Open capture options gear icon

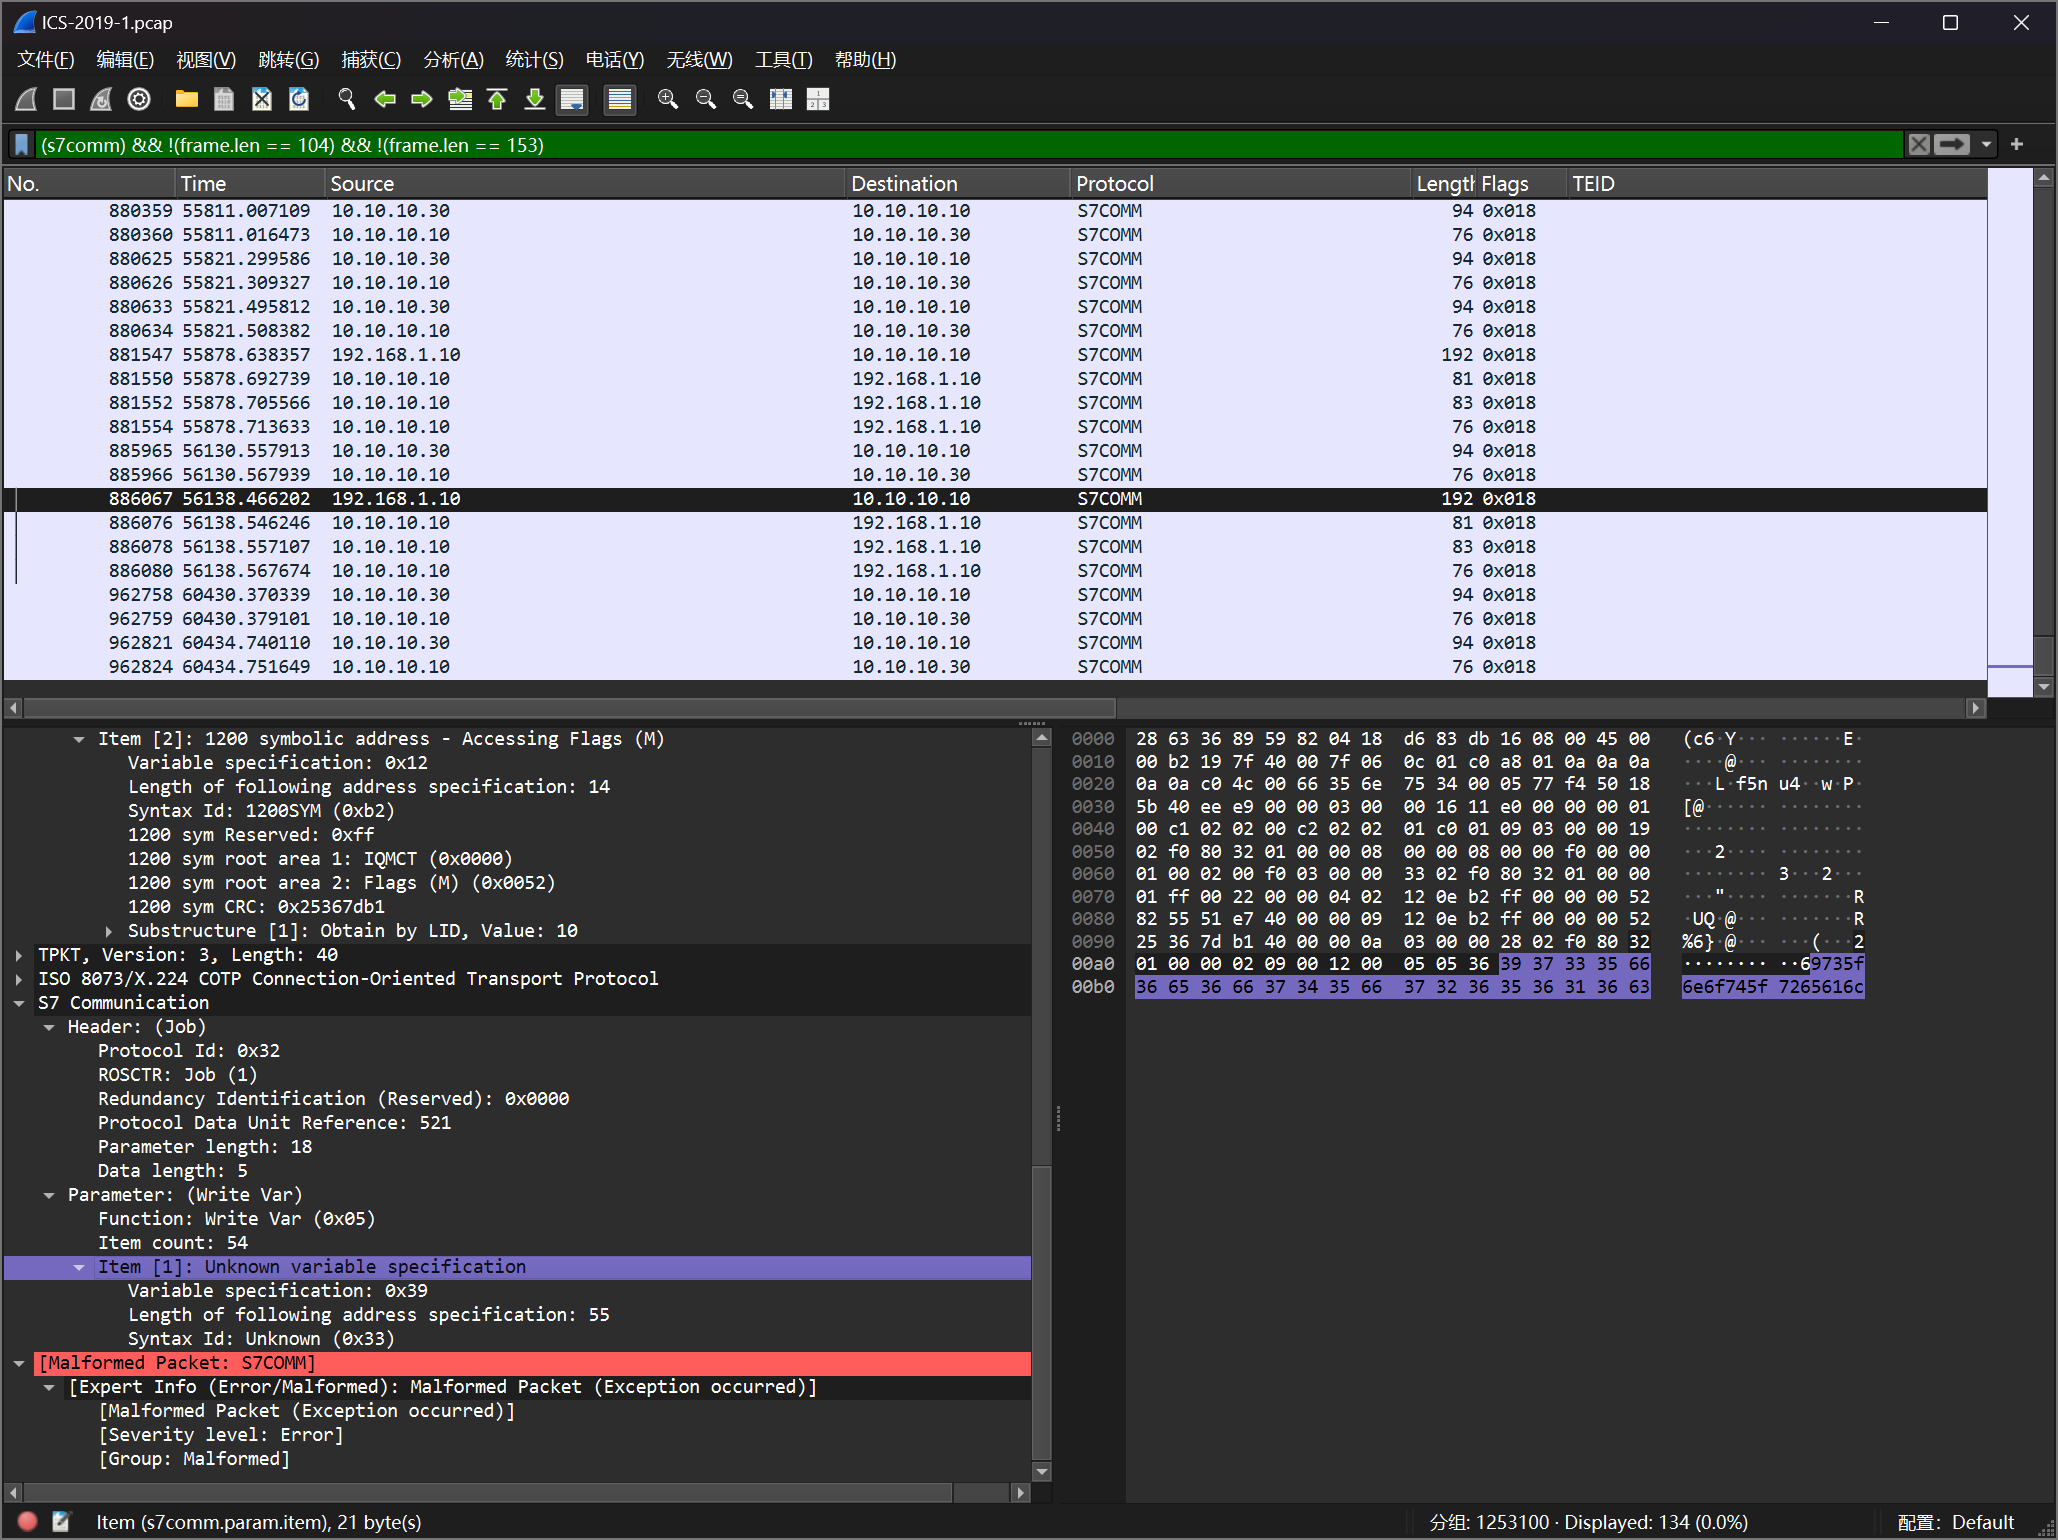coord(139,99)
